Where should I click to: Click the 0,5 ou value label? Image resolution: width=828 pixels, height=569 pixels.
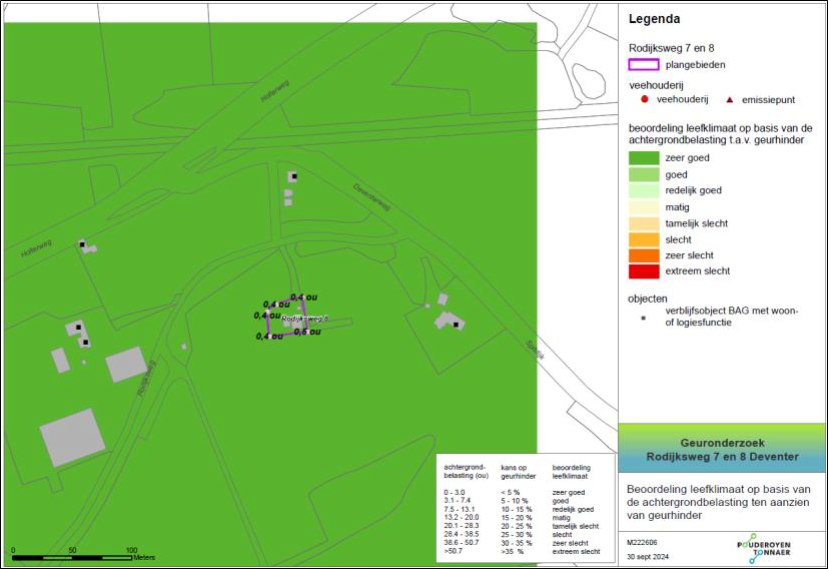[307, 331]
